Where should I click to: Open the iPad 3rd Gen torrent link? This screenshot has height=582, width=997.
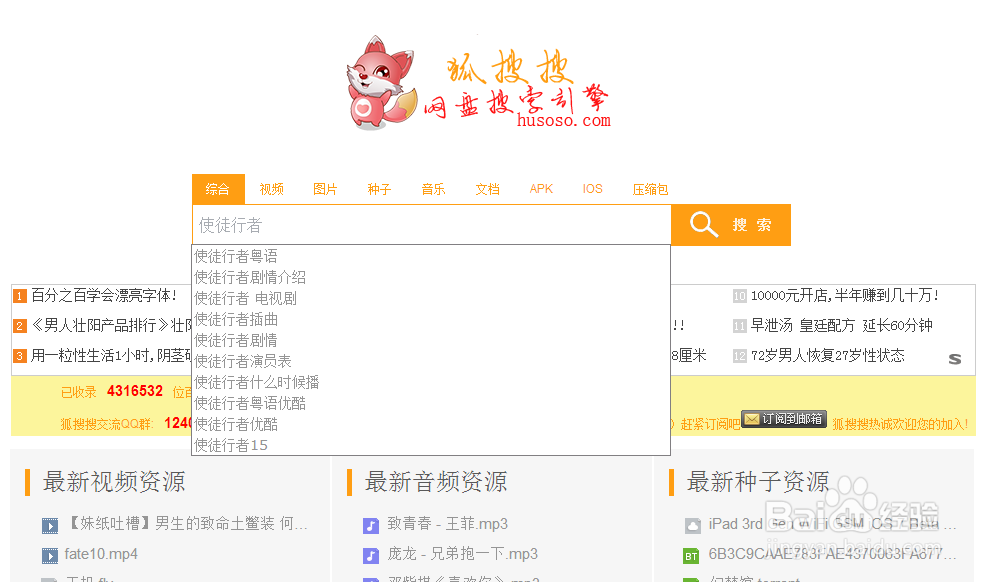(832, 524)
